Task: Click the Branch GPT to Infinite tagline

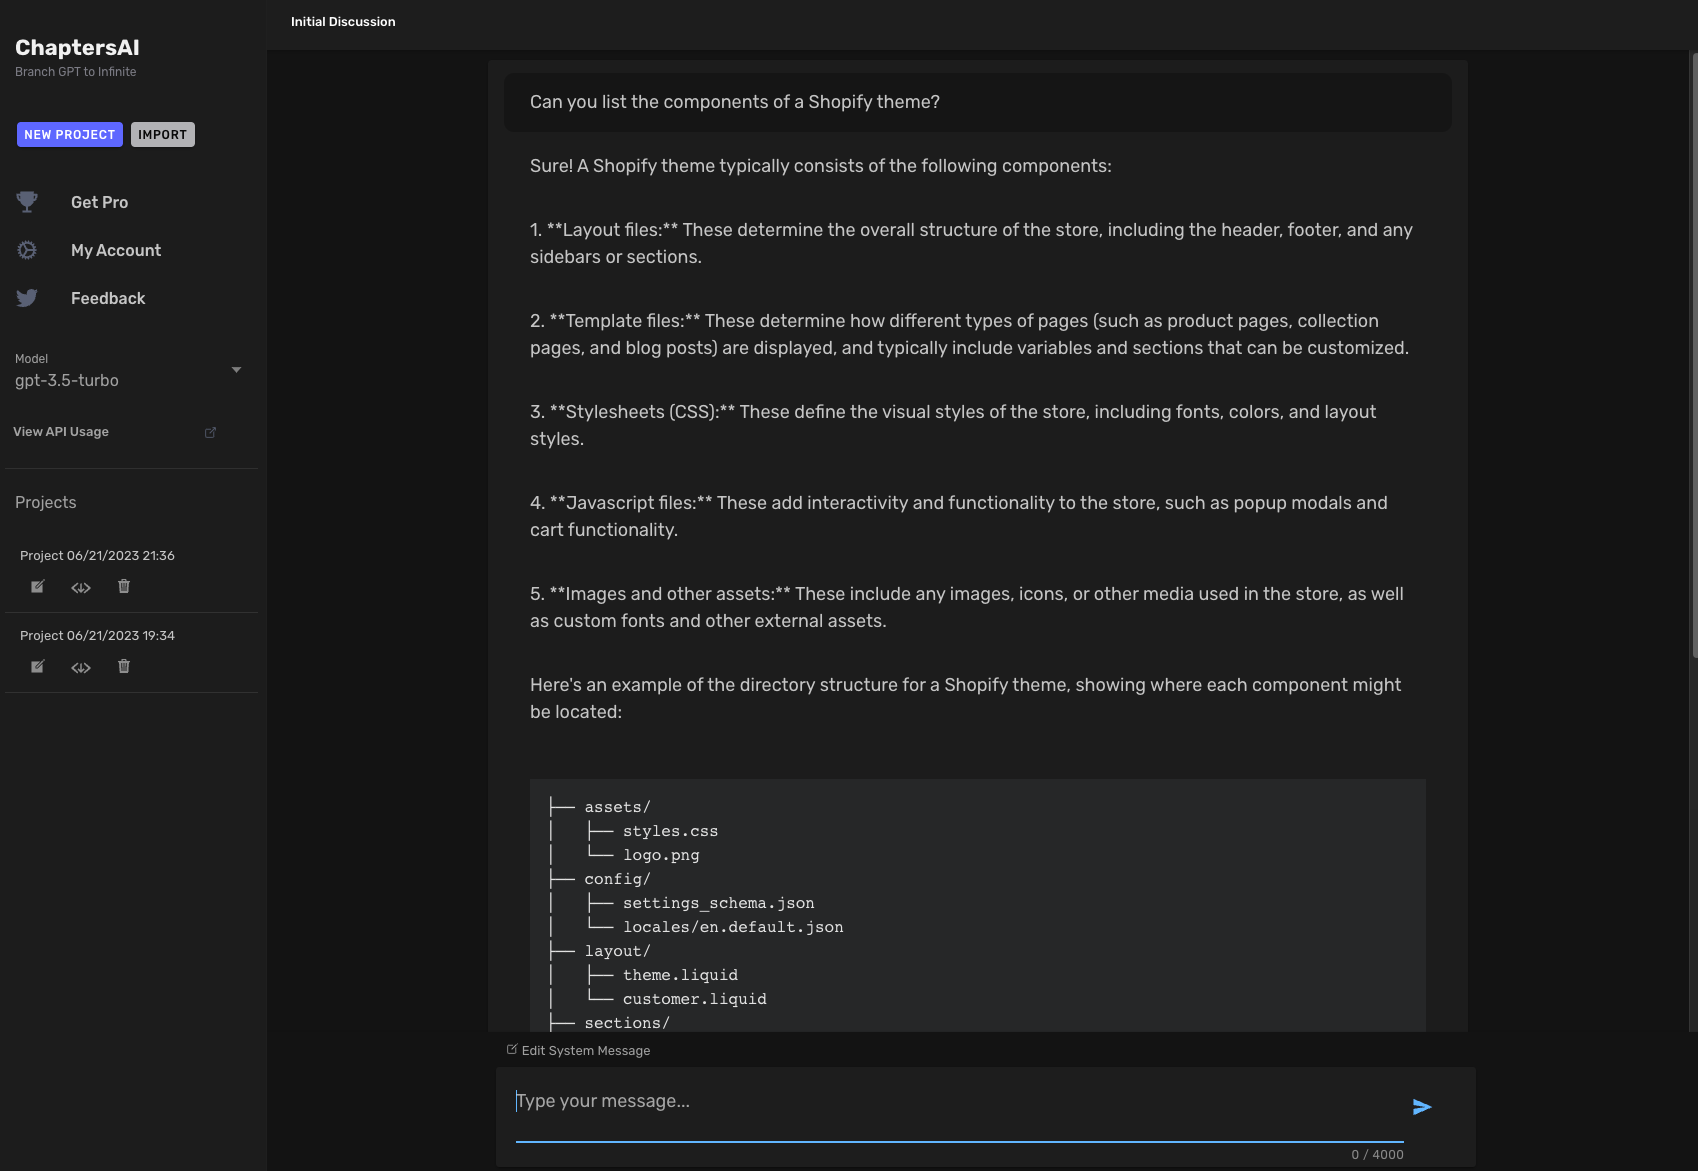Action: click(x=76, y=72)
